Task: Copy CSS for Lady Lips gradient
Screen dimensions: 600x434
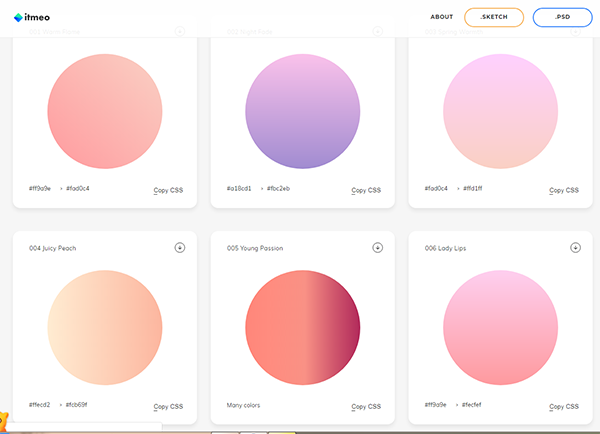Action: click(x=564, y=406)
